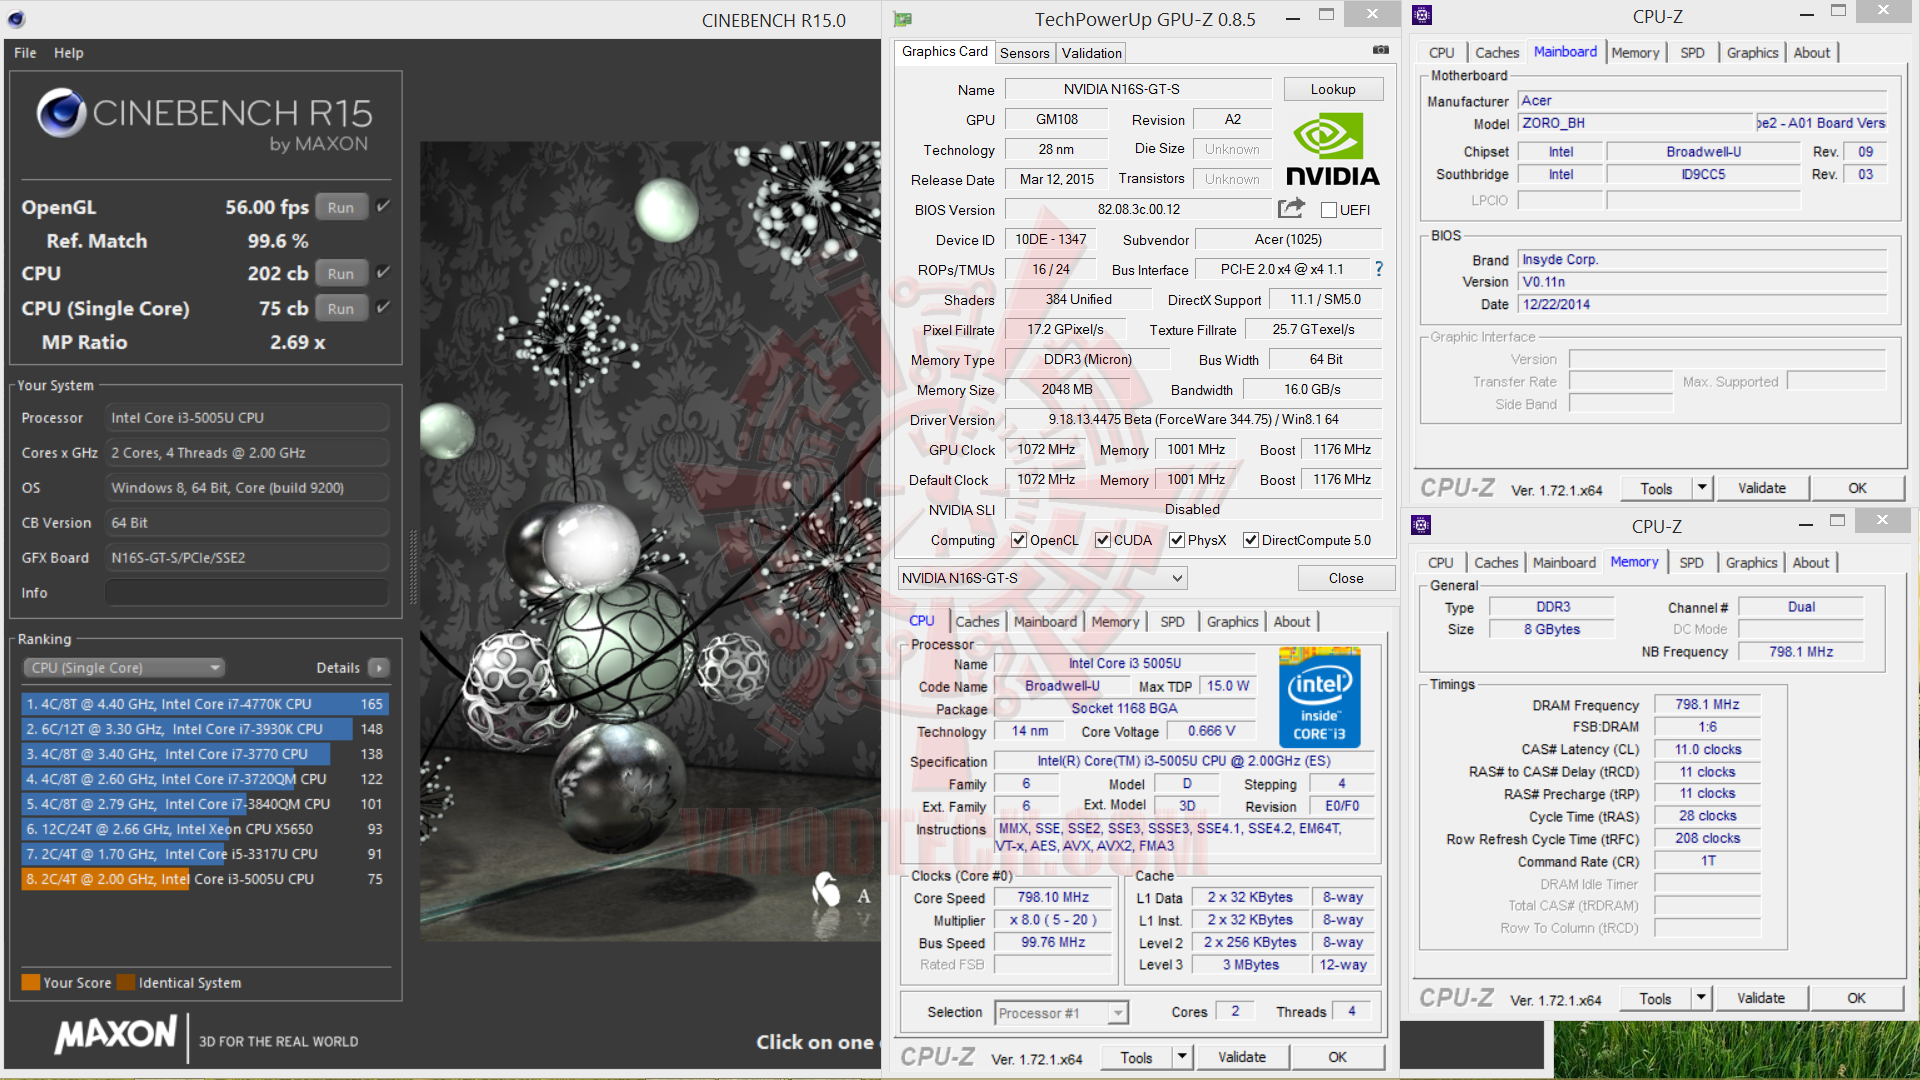
Task: Switch to the GPU-Z Sensors tab
Action: coord(1024,53)
